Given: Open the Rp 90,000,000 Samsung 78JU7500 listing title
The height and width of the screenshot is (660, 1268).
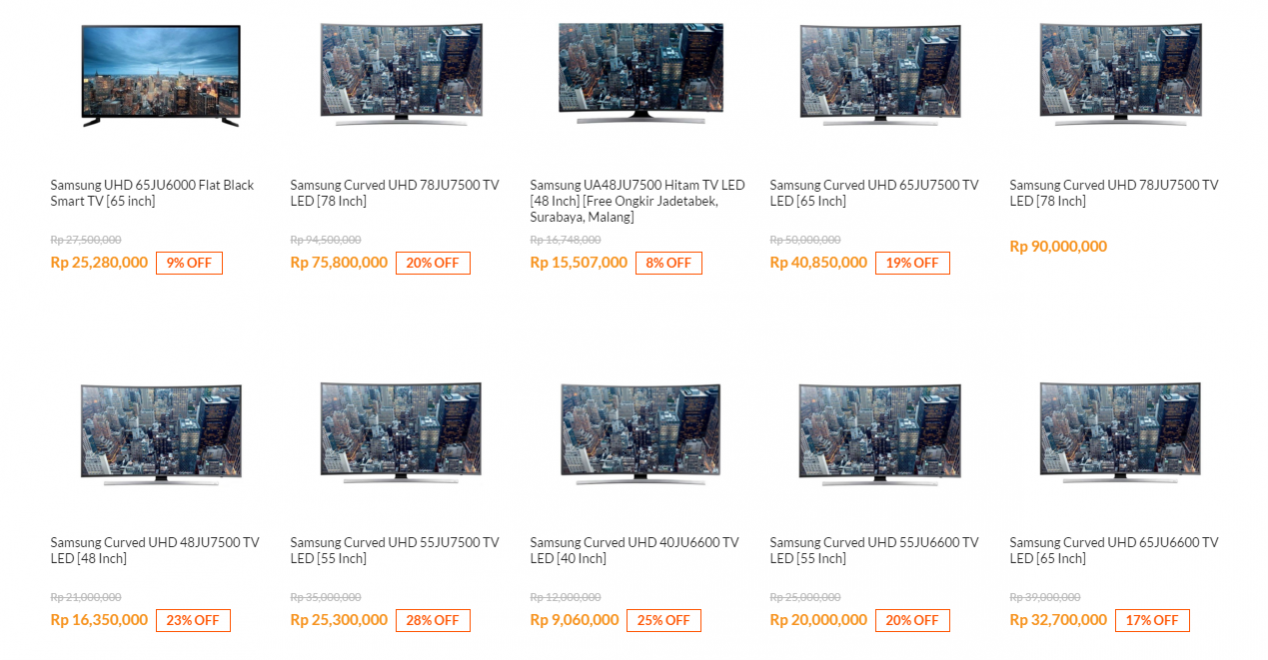Looking at the screenshot, I should tap(1114, 193).
